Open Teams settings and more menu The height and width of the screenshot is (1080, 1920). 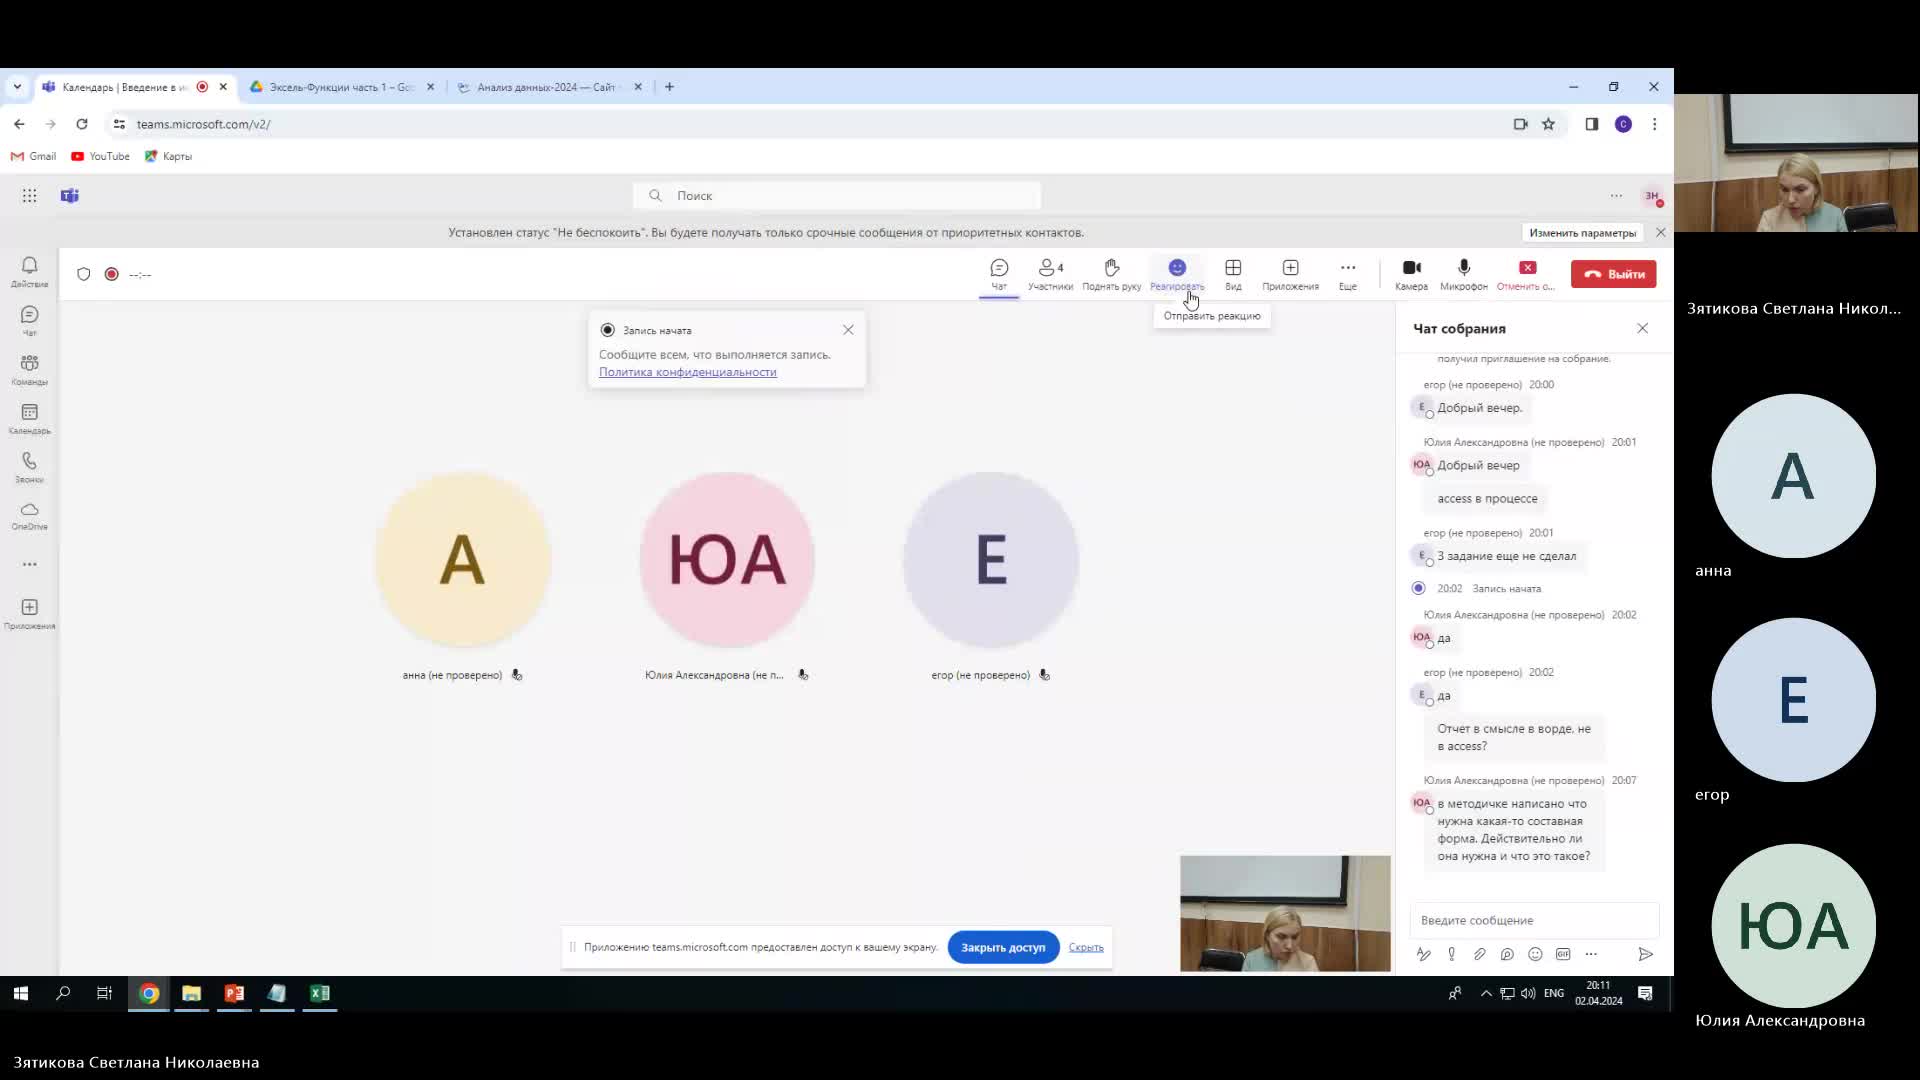click(x=1616, y=196)
